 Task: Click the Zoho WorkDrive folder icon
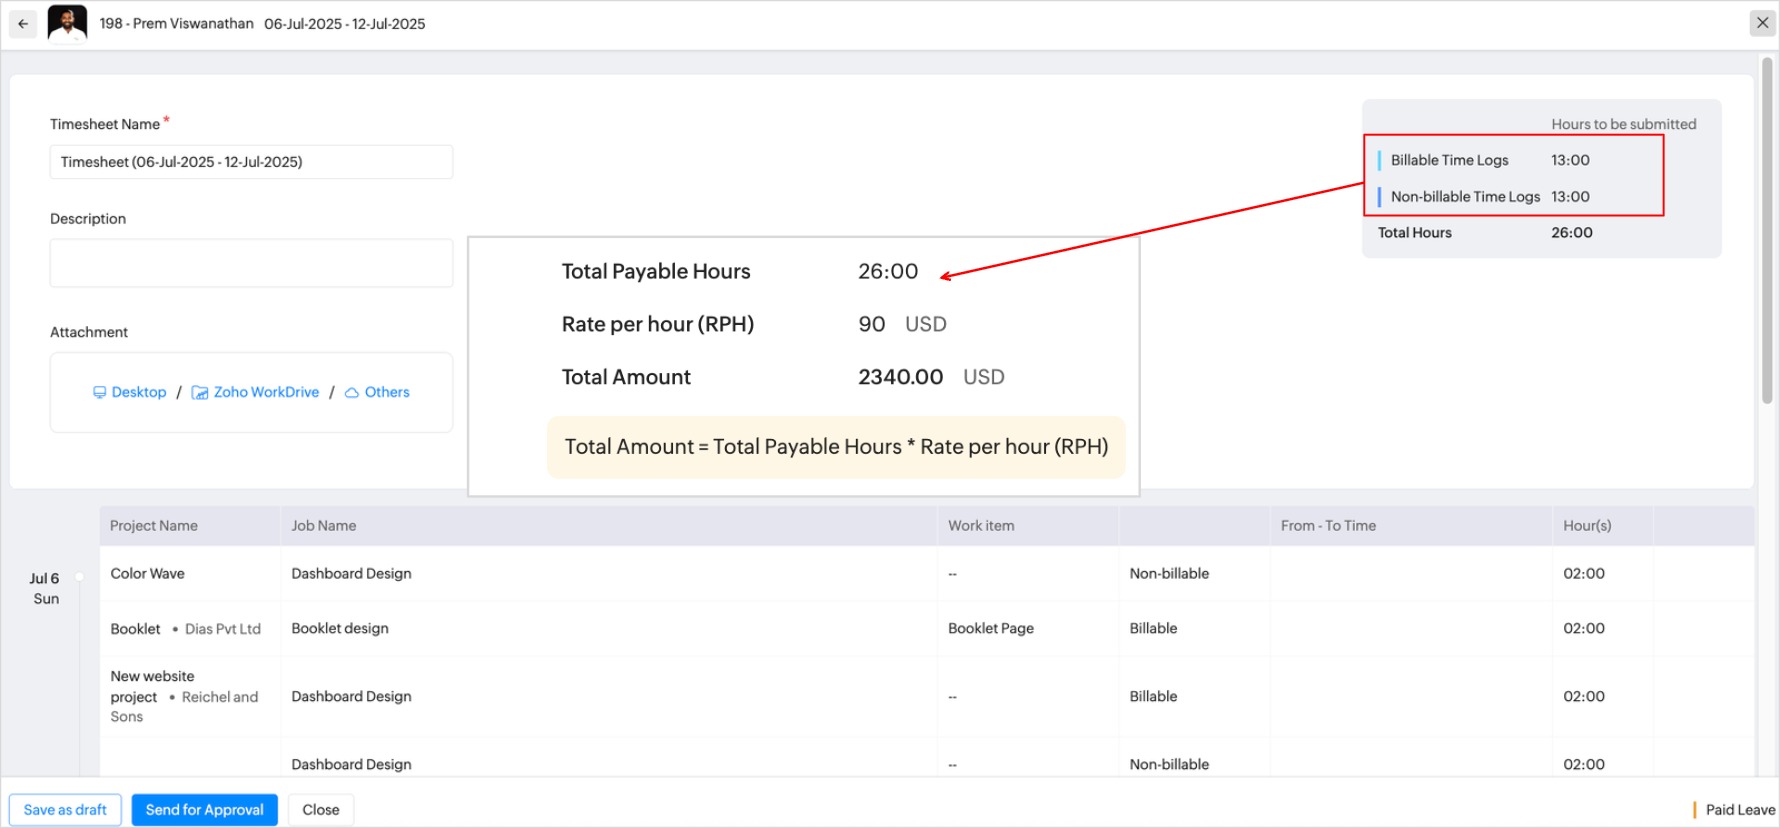coord(200,393)
